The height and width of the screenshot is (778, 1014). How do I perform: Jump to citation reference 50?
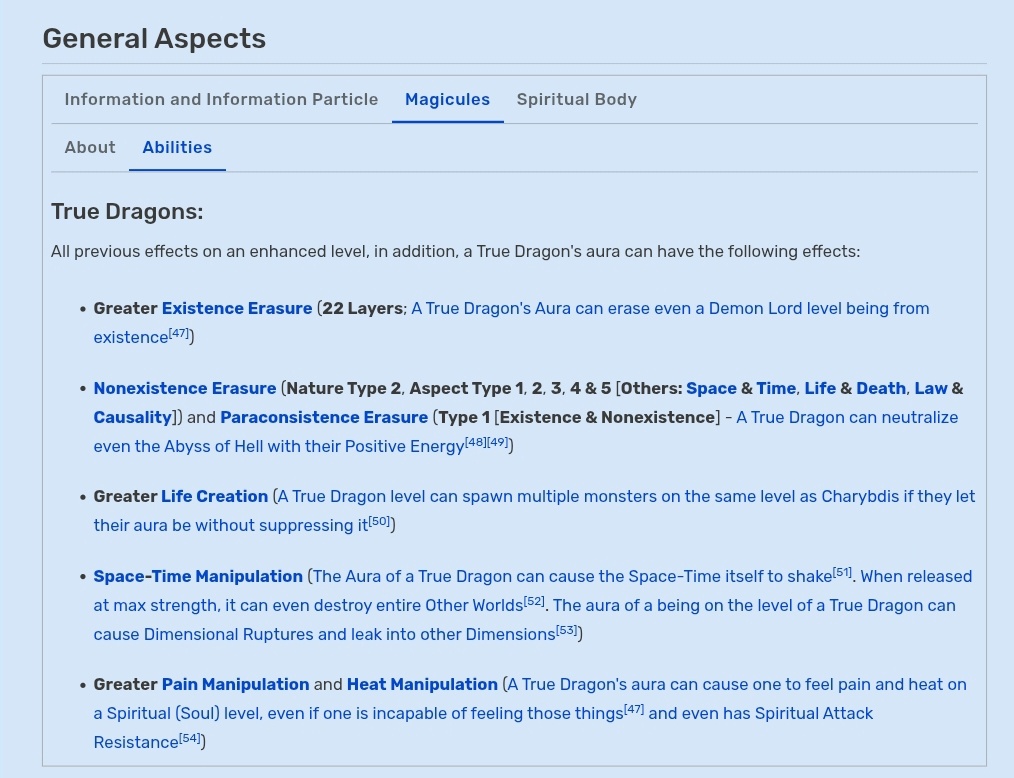380,521
